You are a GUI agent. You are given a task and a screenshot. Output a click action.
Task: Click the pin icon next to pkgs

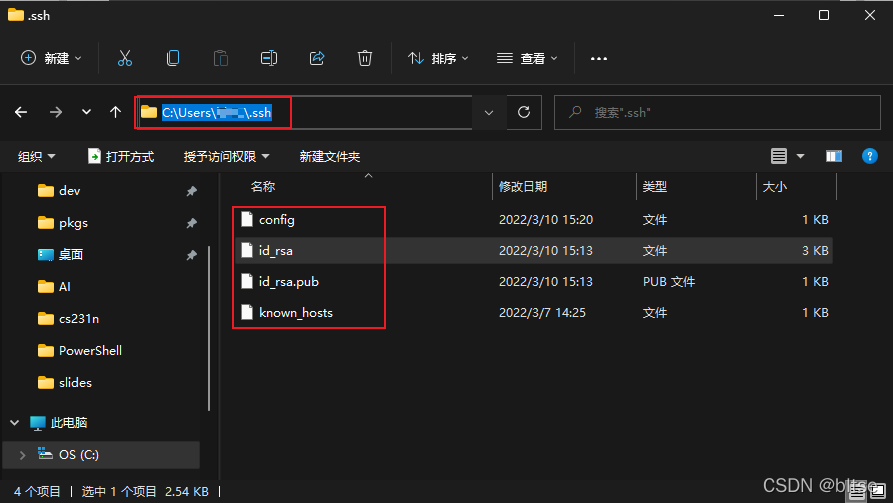[x=191, y=223]
